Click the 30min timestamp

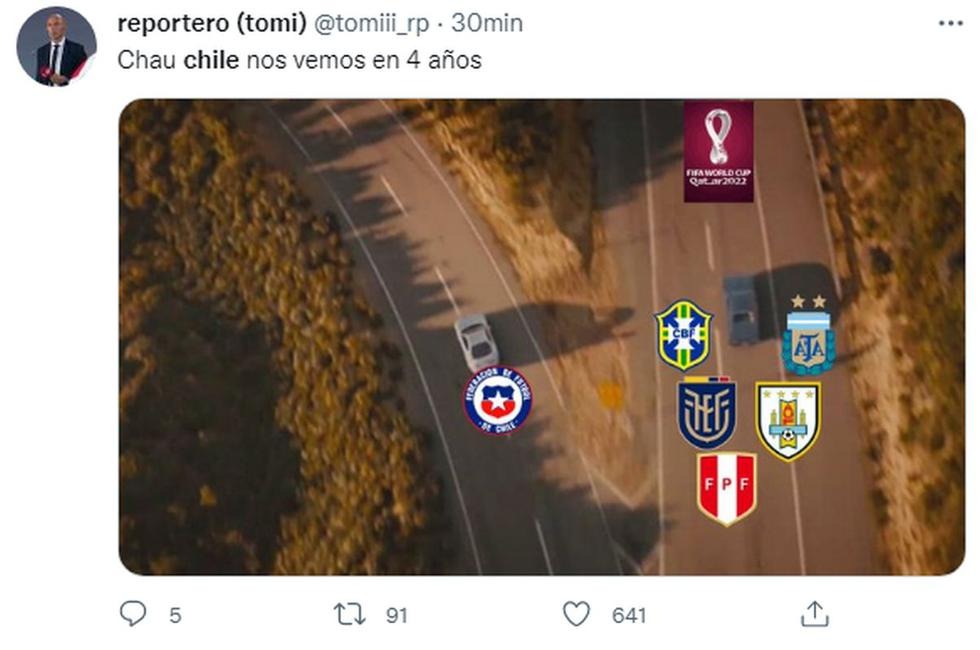[x=487, y=22]
